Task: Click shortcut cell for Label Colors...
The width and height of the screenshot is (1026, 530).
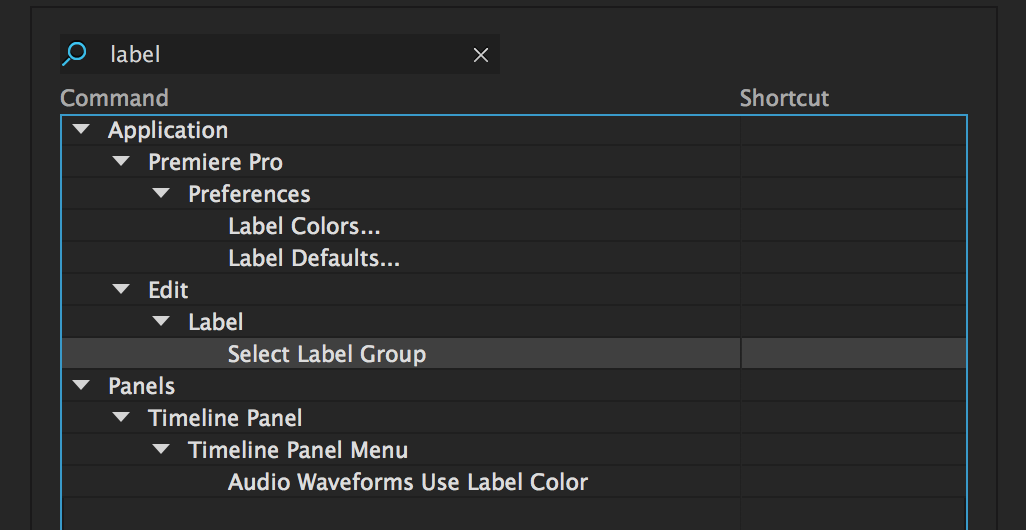Action: click(x=853, y=226)
